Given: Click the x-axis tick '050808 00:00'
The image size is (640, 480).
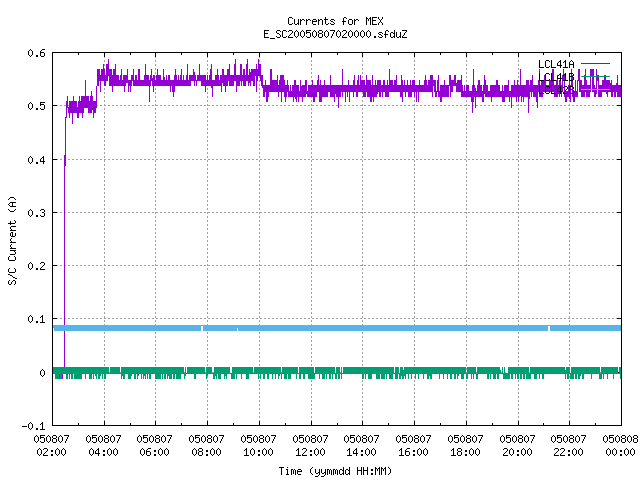Looking at the screenshot, I should (x=620, y=445).
